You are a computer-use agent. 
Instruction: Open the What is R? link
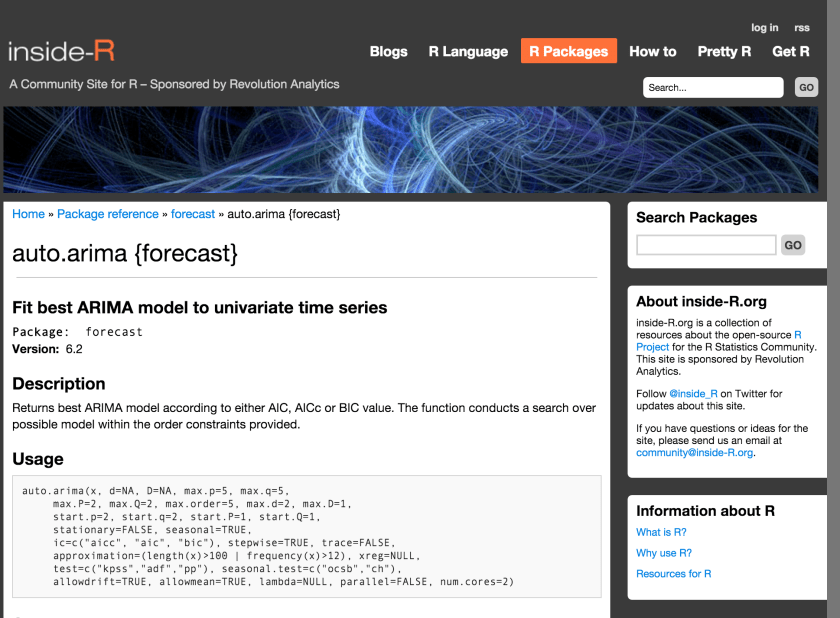[x=661, y=532]
